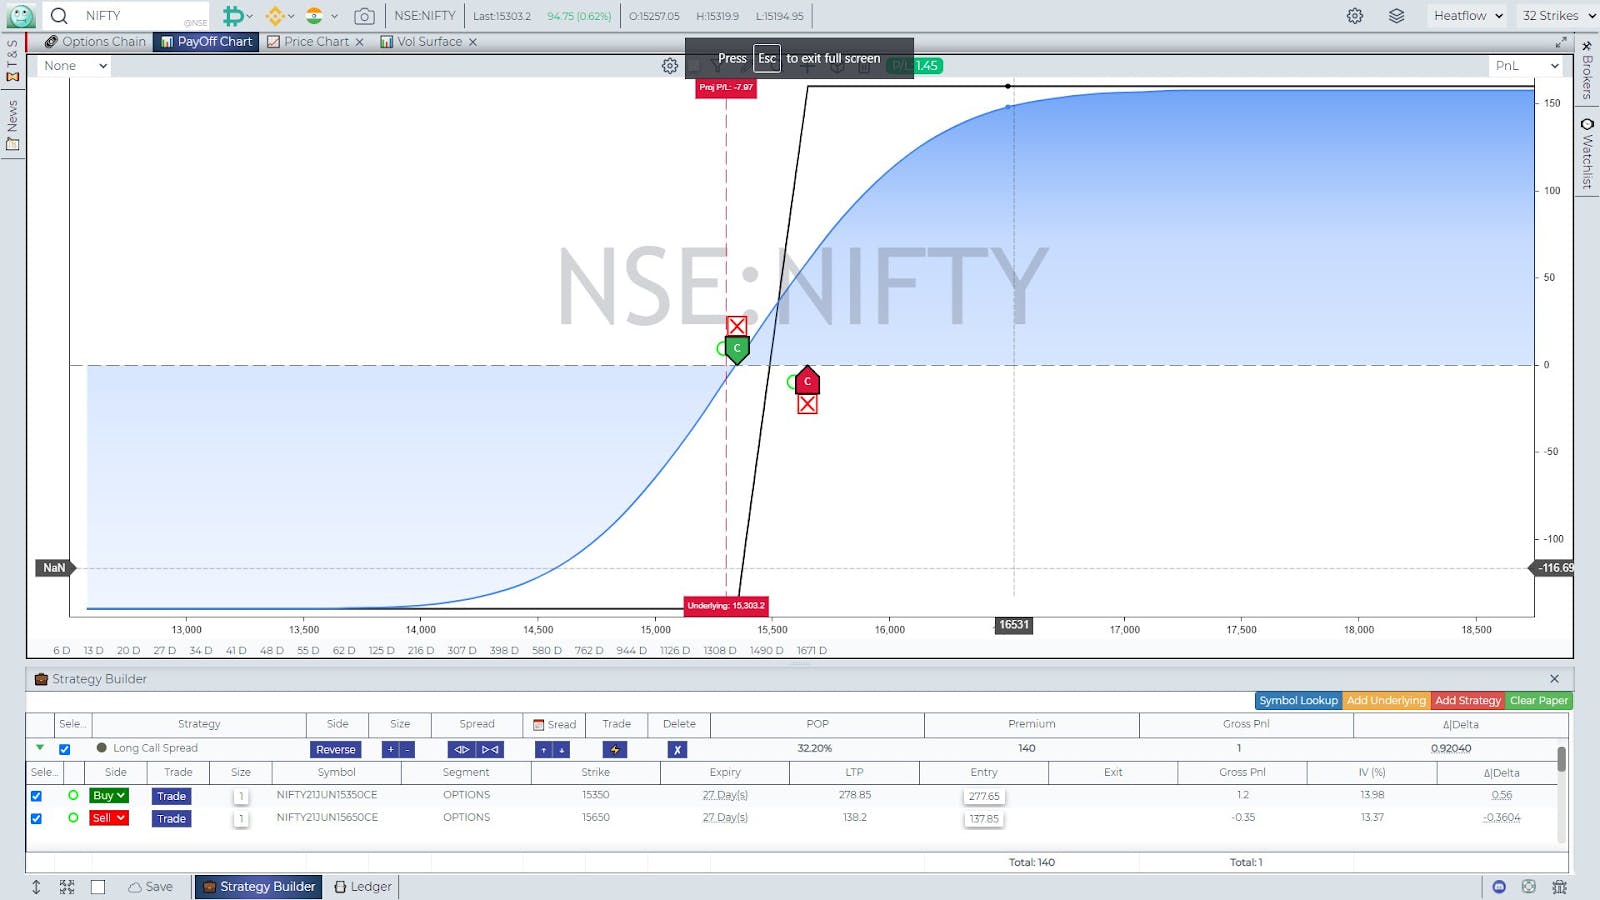Switch to the Options Chain tab
Image resolution: width=1600 pixels, height=900 pixels.
click(x=96, y=42)
